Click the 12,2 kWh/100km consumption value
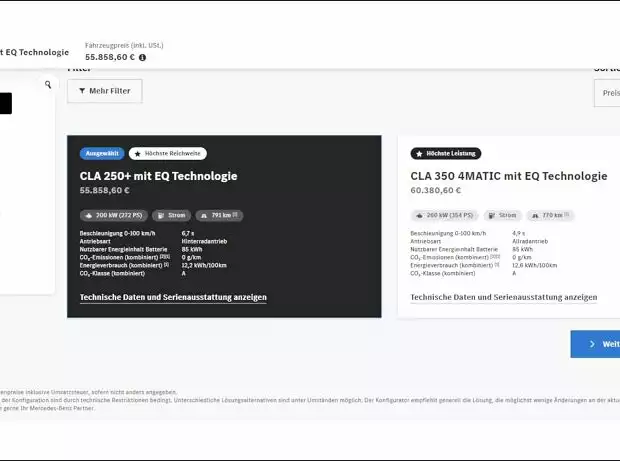Screen dimensions: 620x461 [204, 265]
